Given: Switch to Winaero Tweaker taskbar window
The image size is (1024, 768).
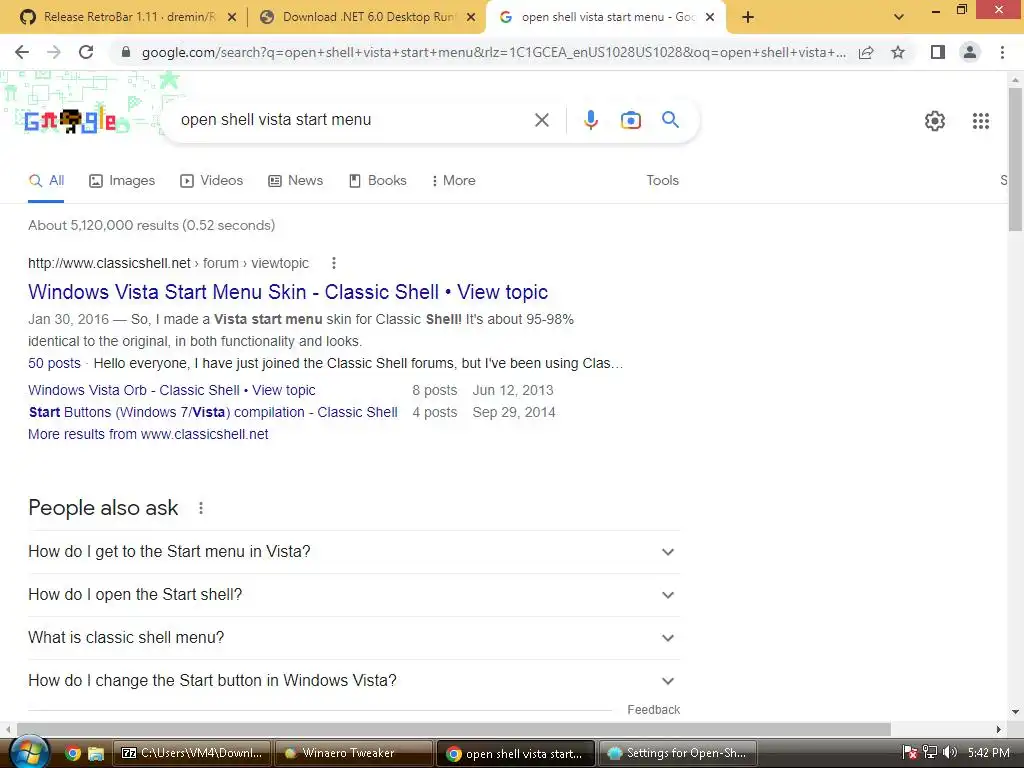Looking at the screenshot, I should pos(353,754).
